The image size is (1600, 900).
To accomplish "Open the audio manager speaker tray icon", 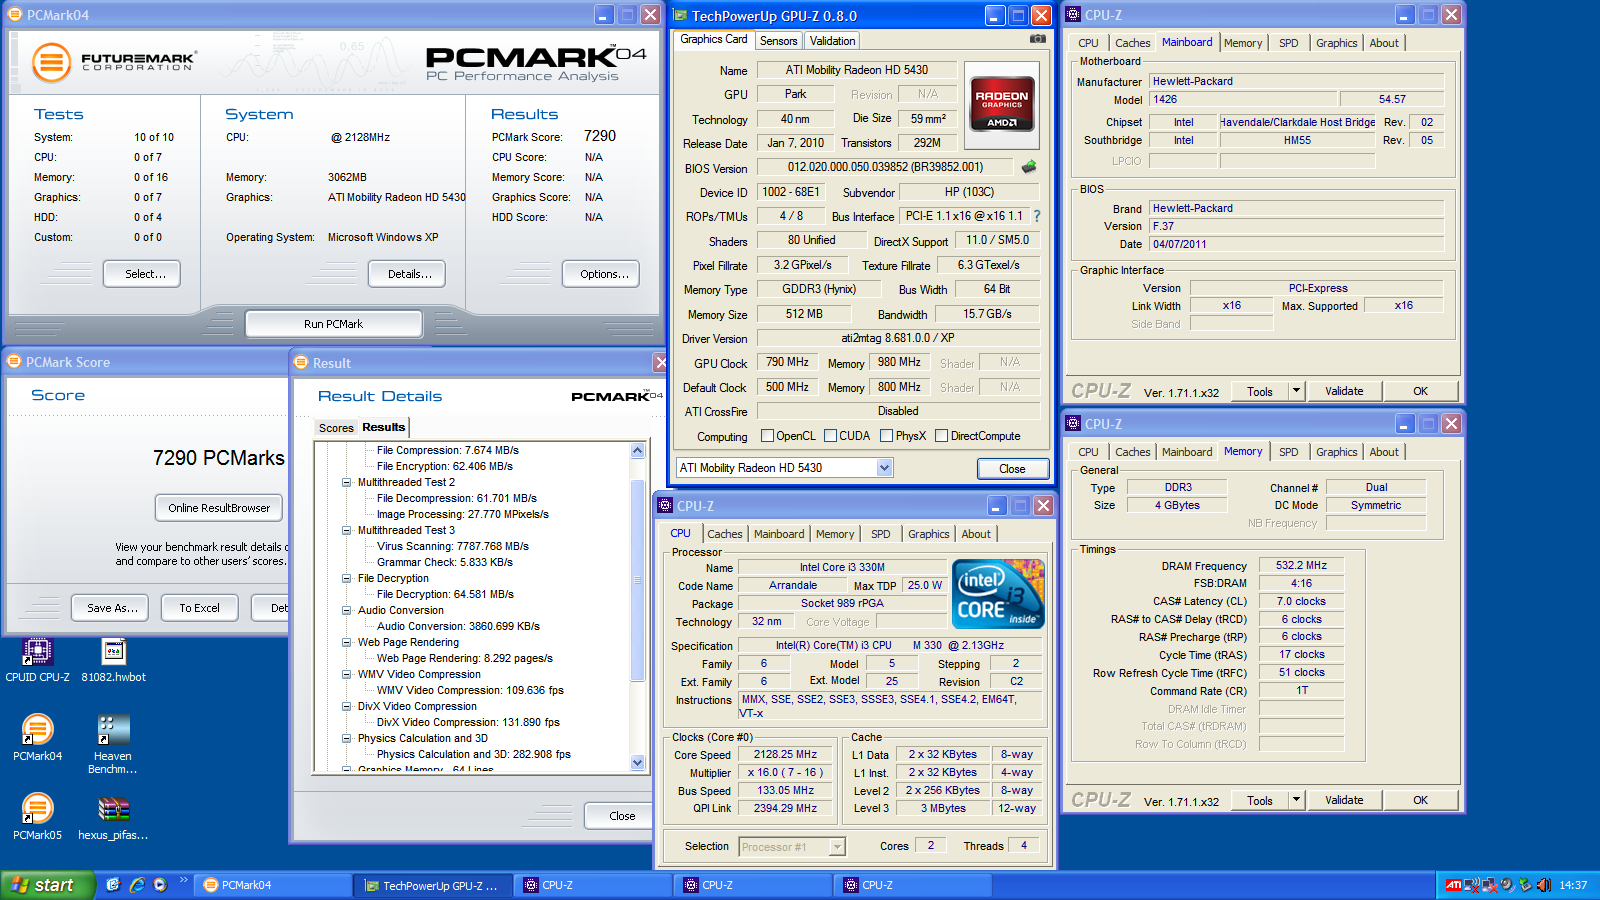I will point(1507,885).
